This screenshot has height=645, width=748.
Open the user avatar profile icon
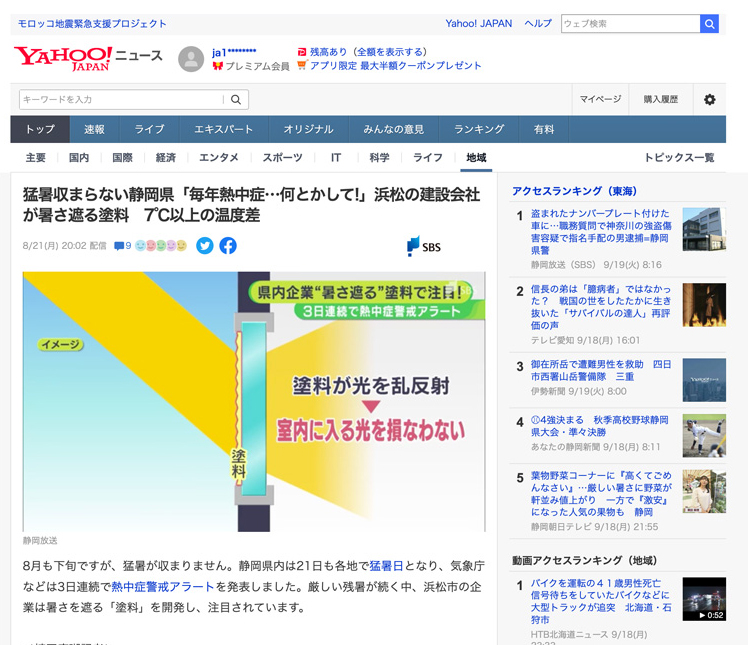coord(191,59)
